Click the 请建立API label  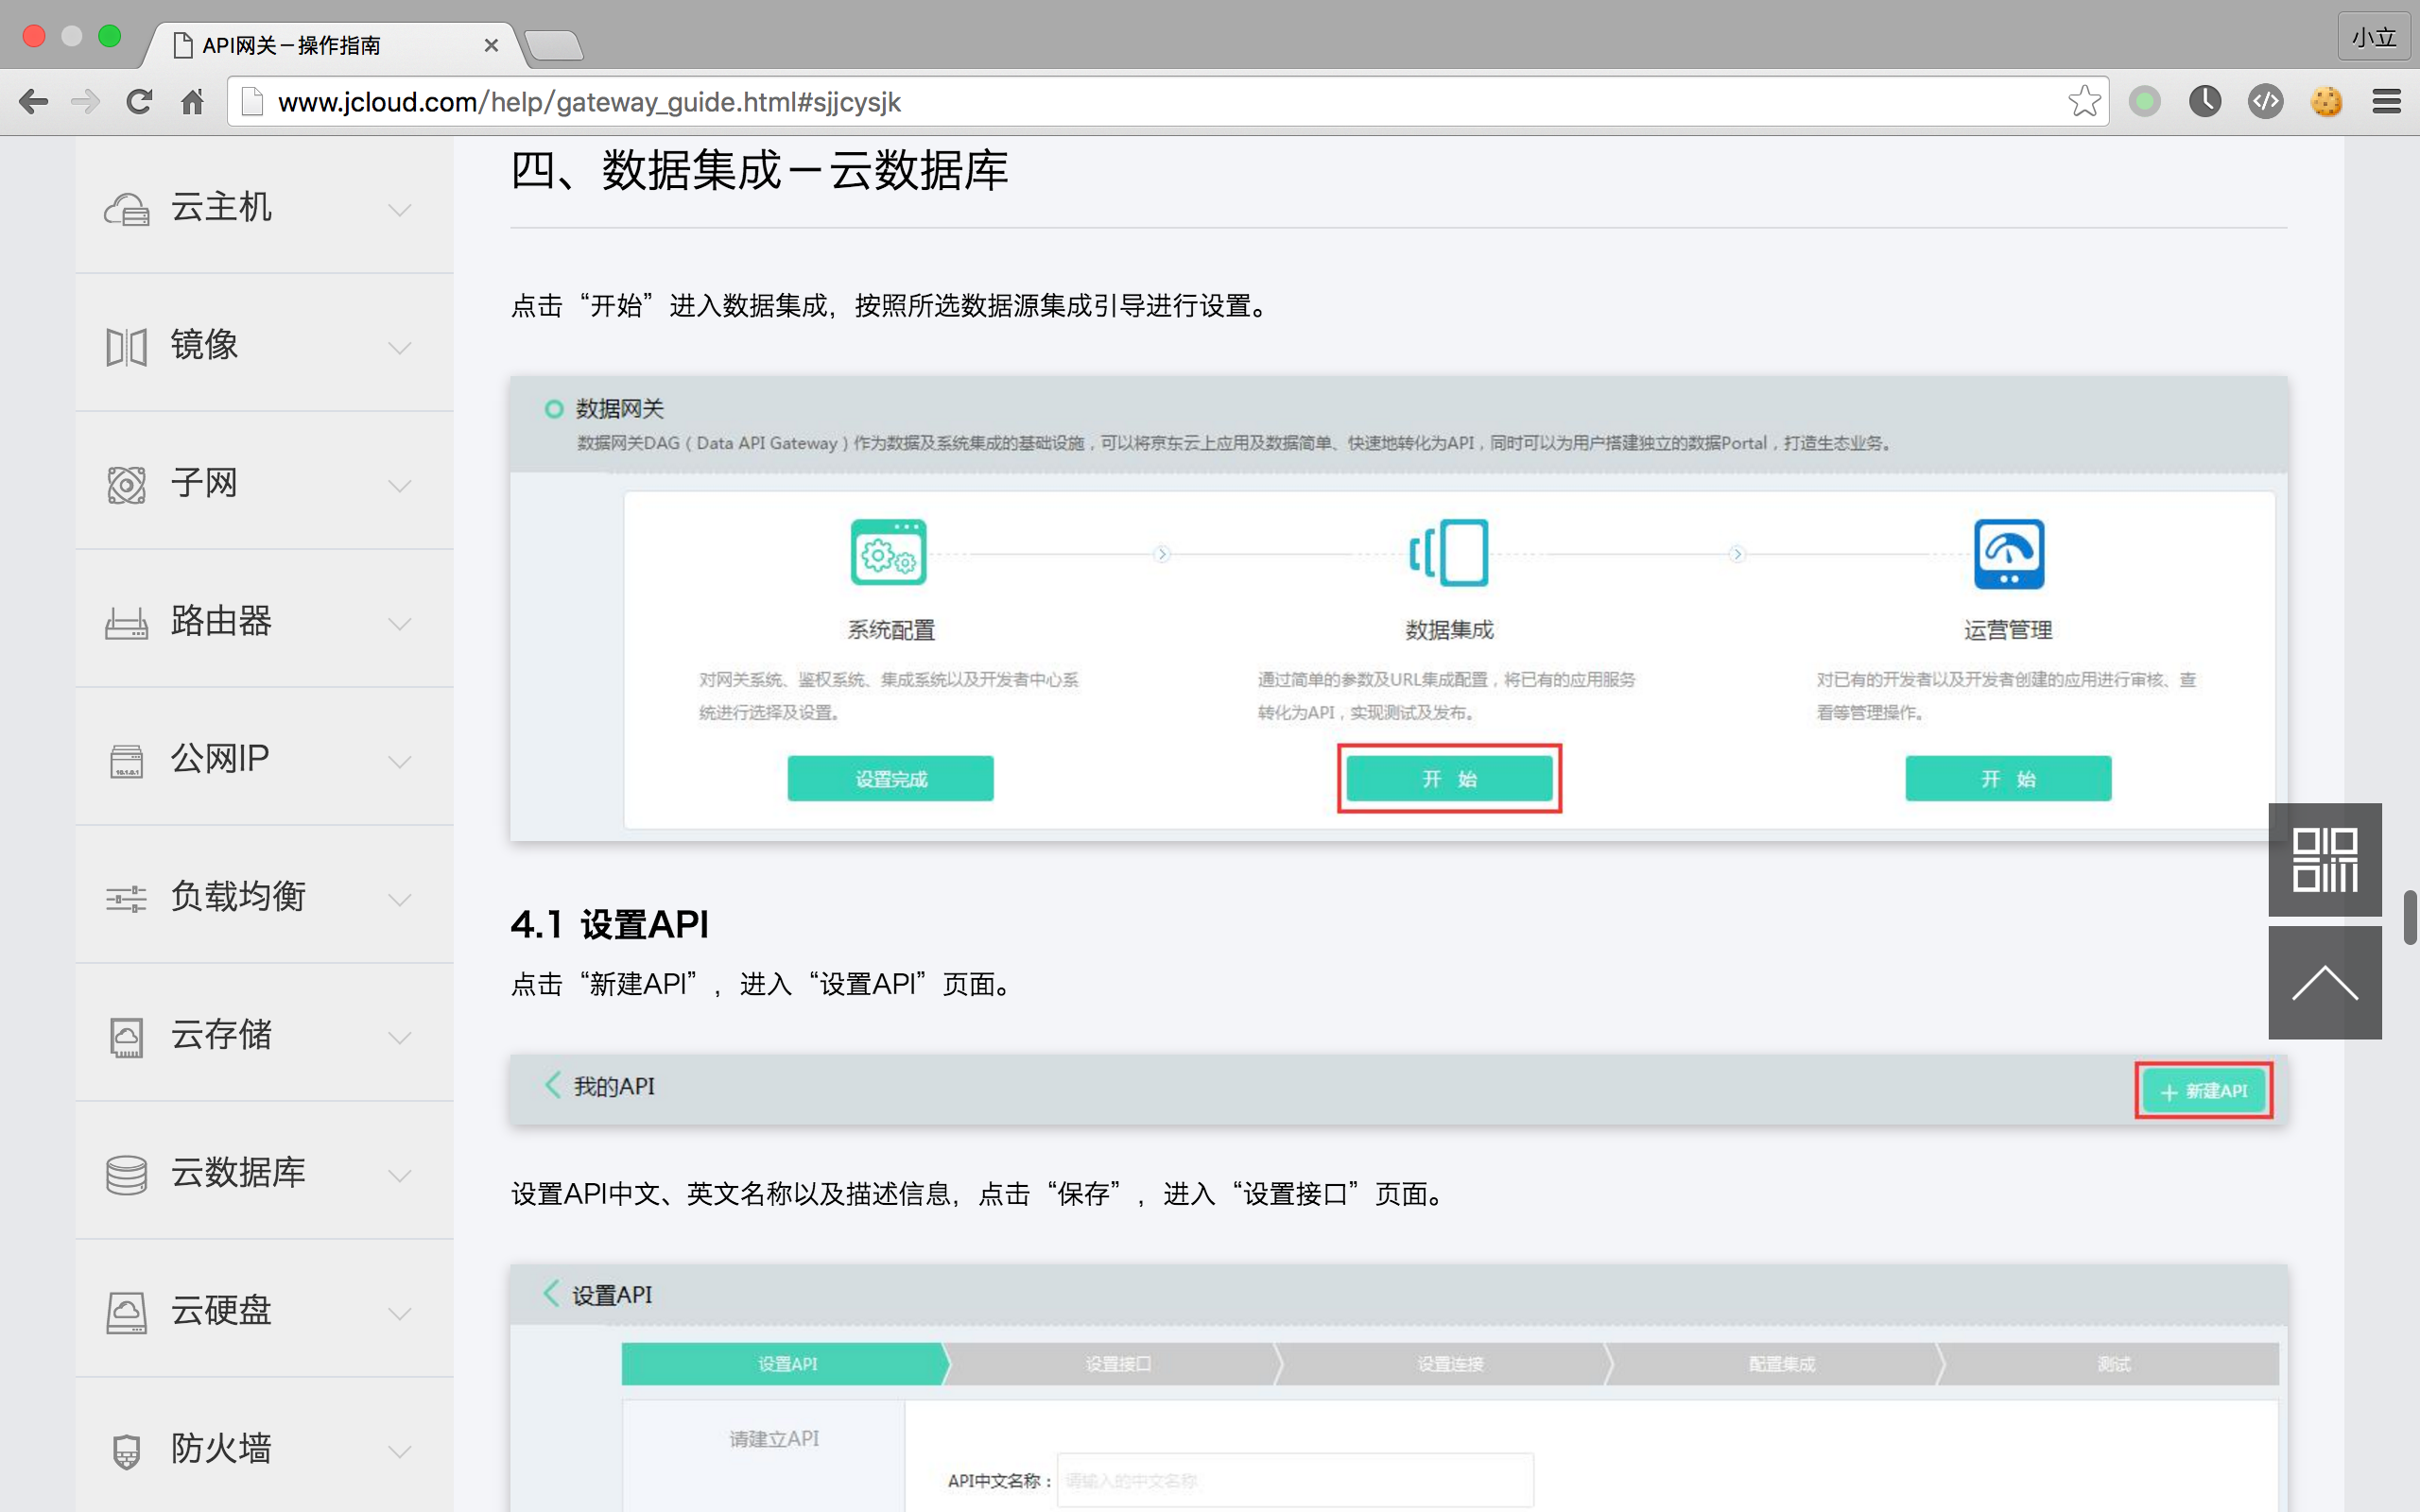773,1438
